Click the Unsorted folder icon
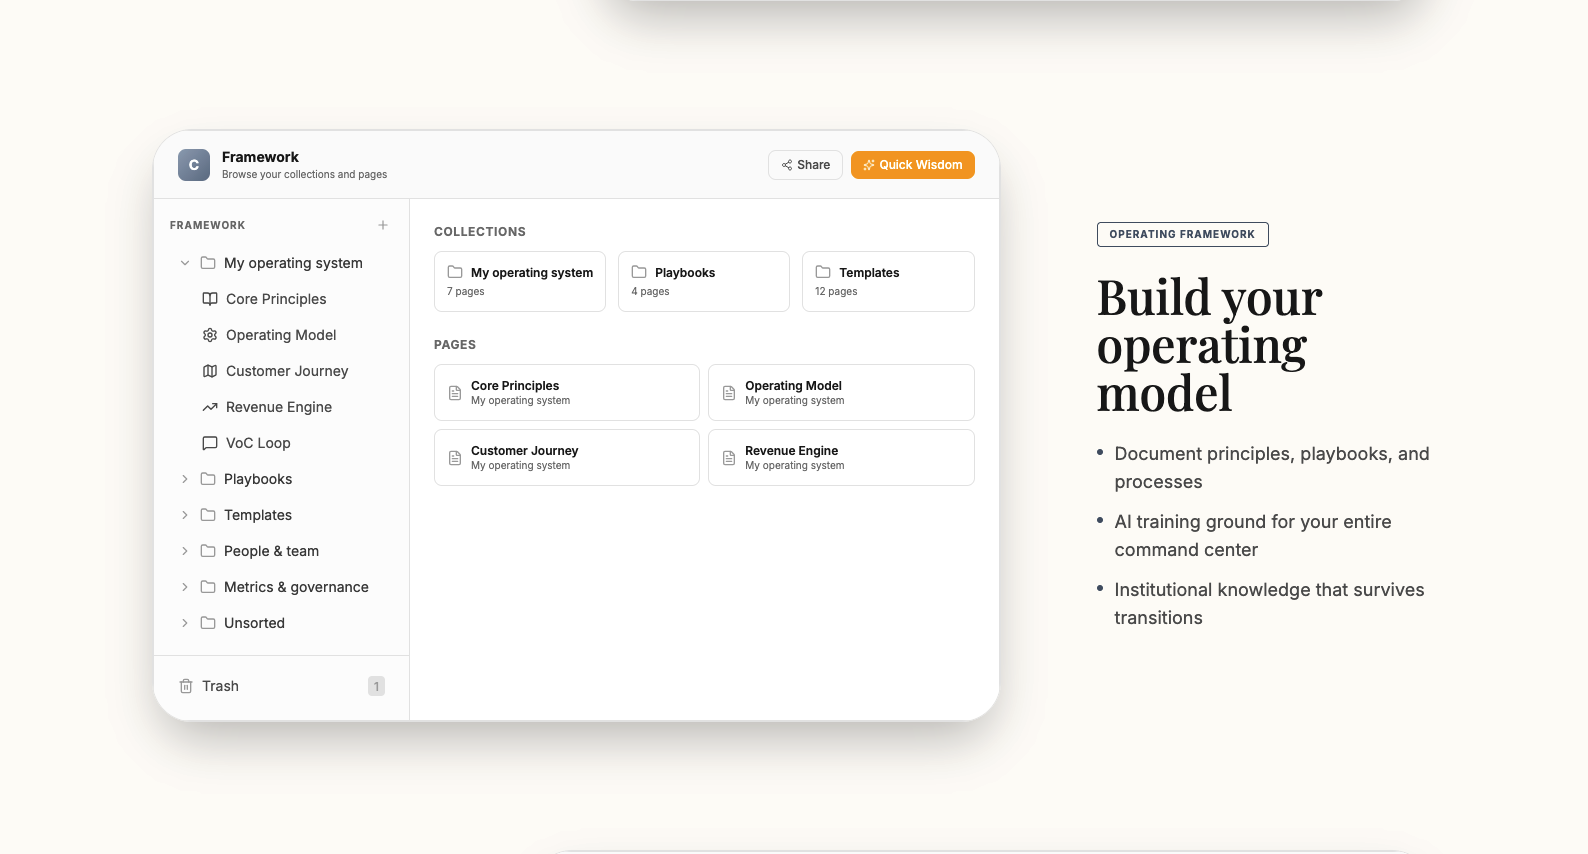1588x854 pixels. pos(208,623)
